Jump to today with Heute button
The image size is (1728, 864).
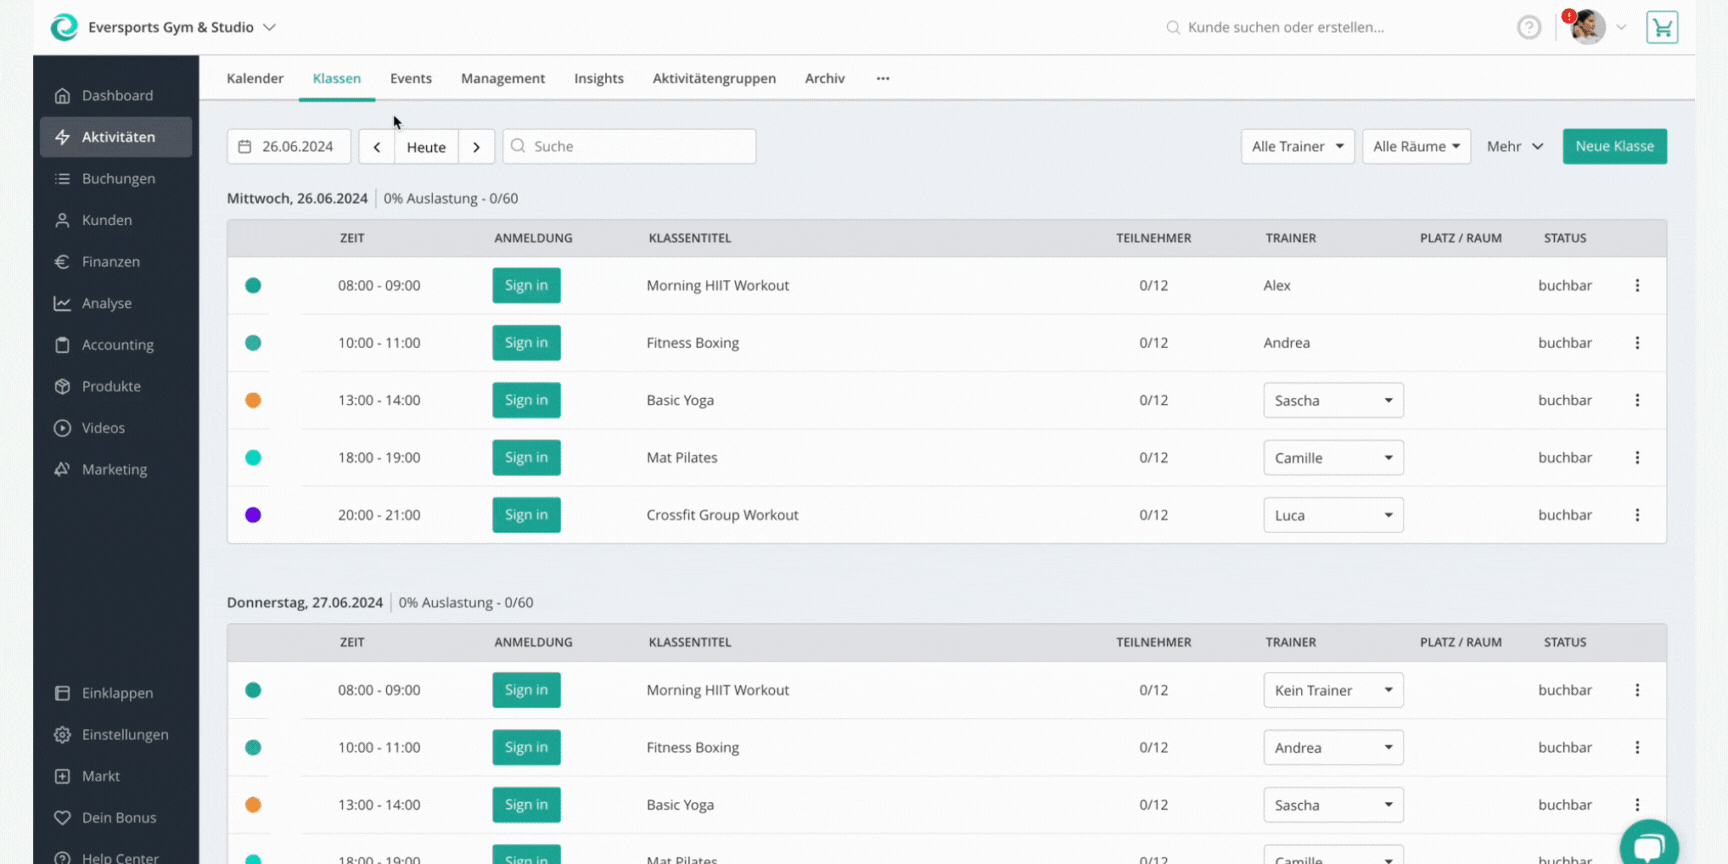426,146
